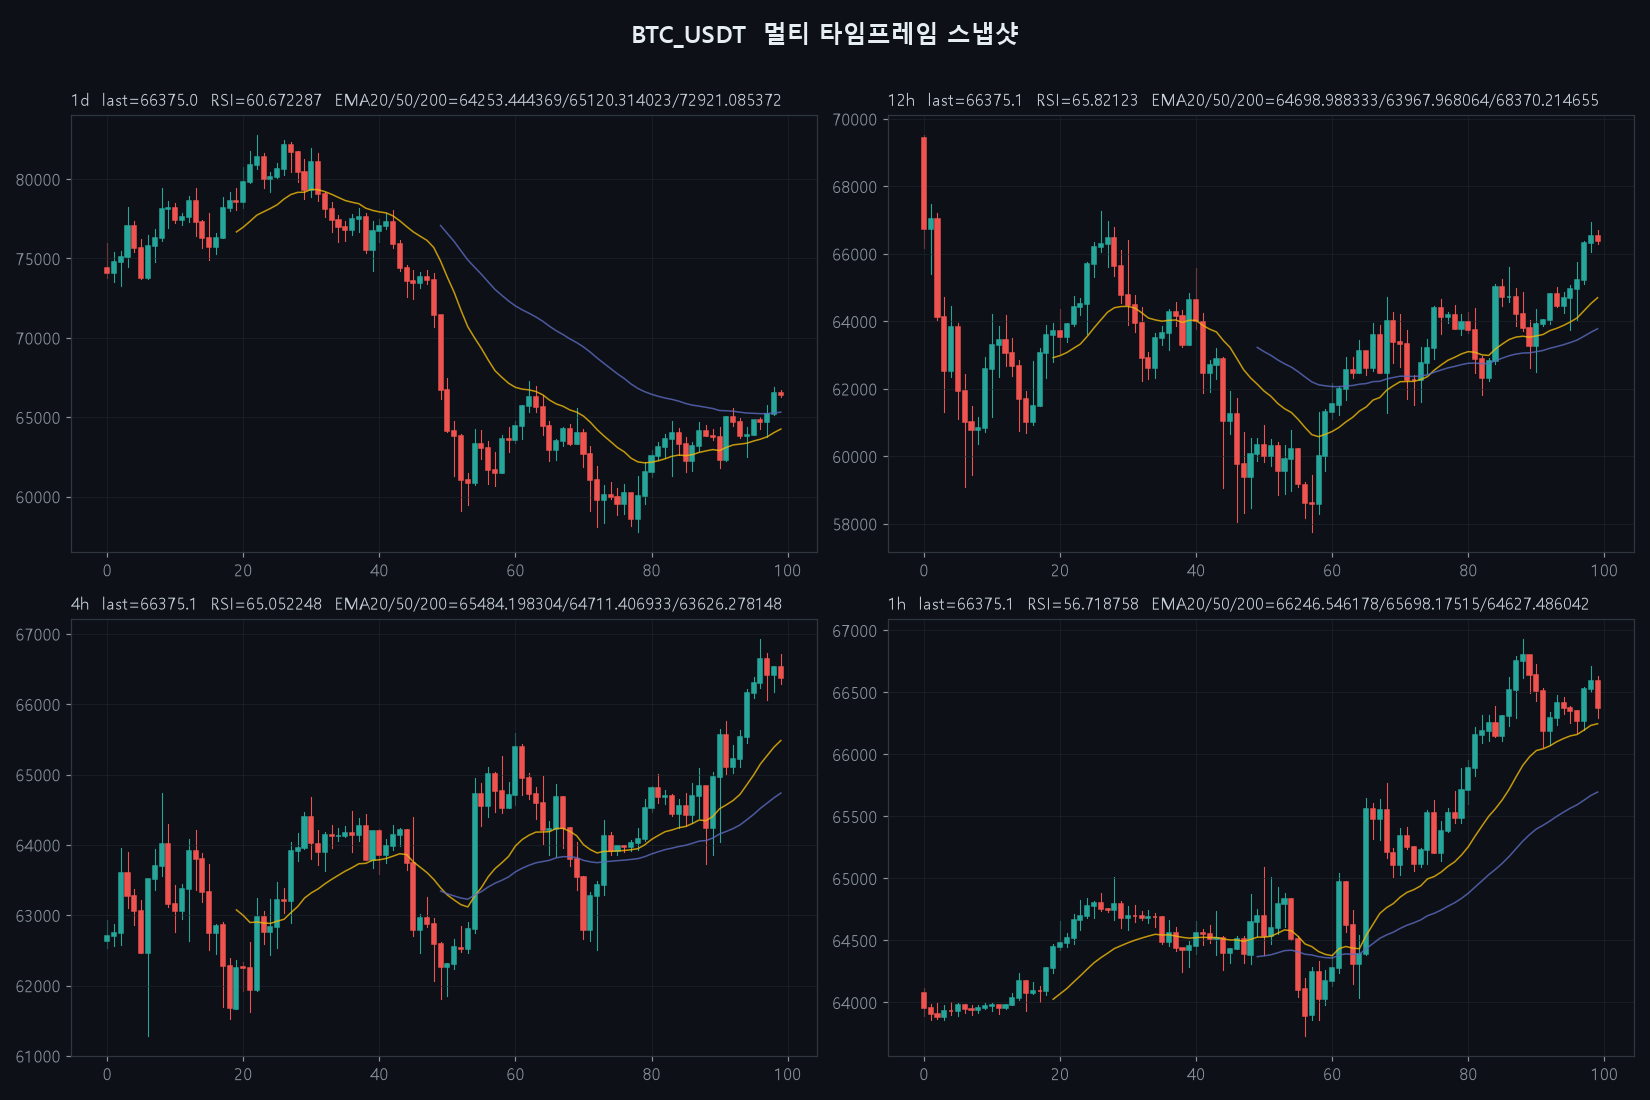Click the x-axis tick 100 under 12h chart
Image resolution: width=1650 pixels, height=1100 pixels.
coord(1604,570)
